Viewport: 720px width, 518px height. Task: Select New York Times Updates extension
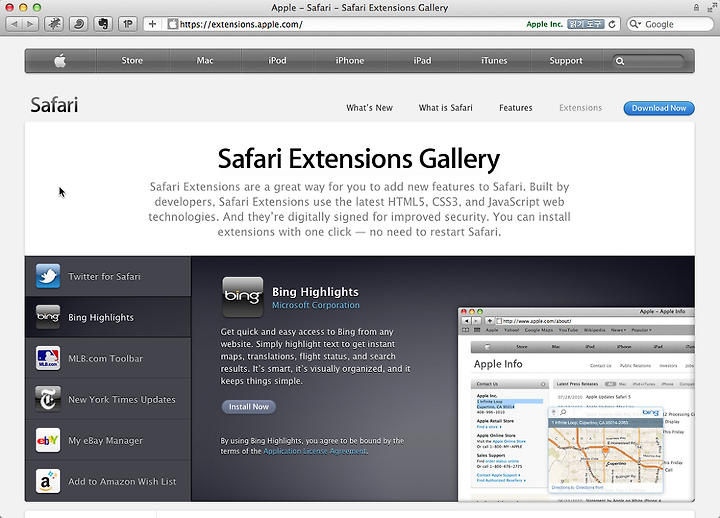click(108, 399)
